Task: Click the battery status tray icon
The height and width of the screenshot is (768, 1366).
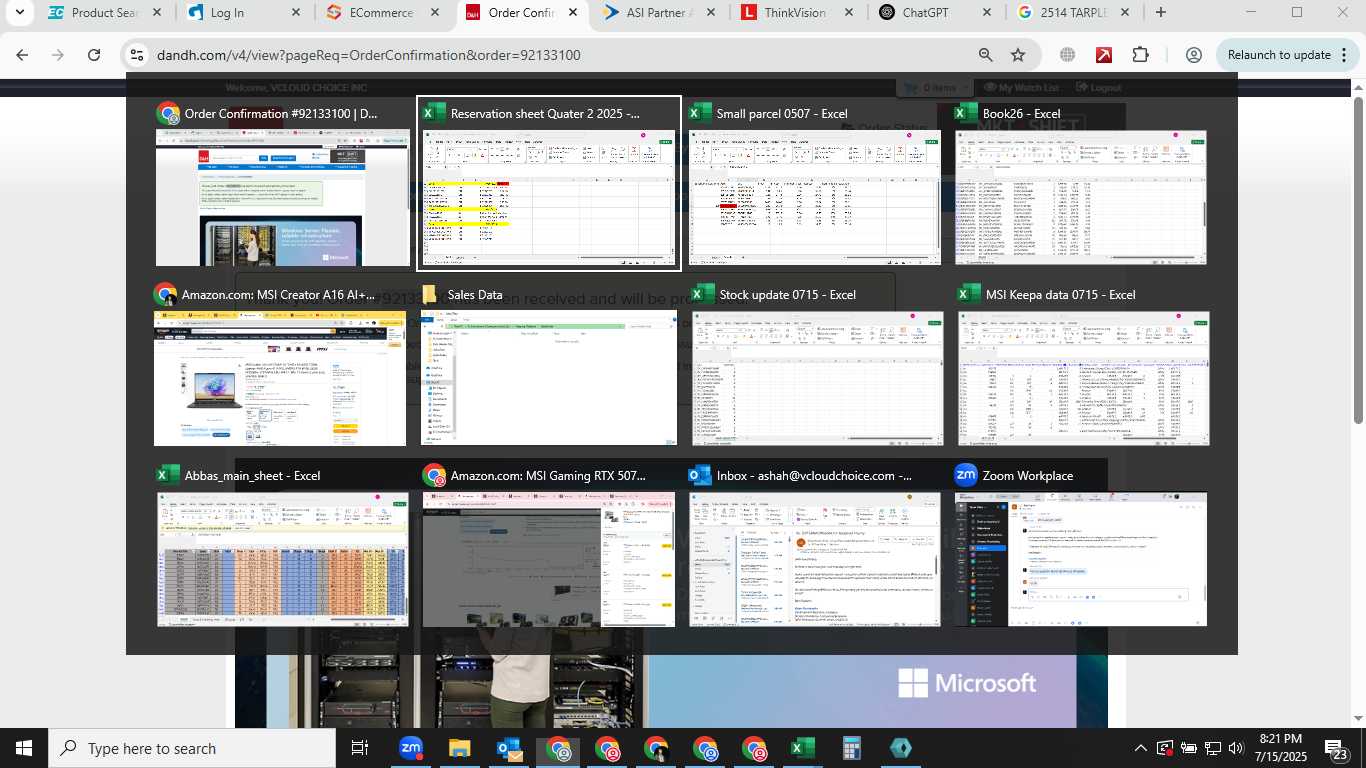Action: pyautogui.click(x=1188, y=748)
